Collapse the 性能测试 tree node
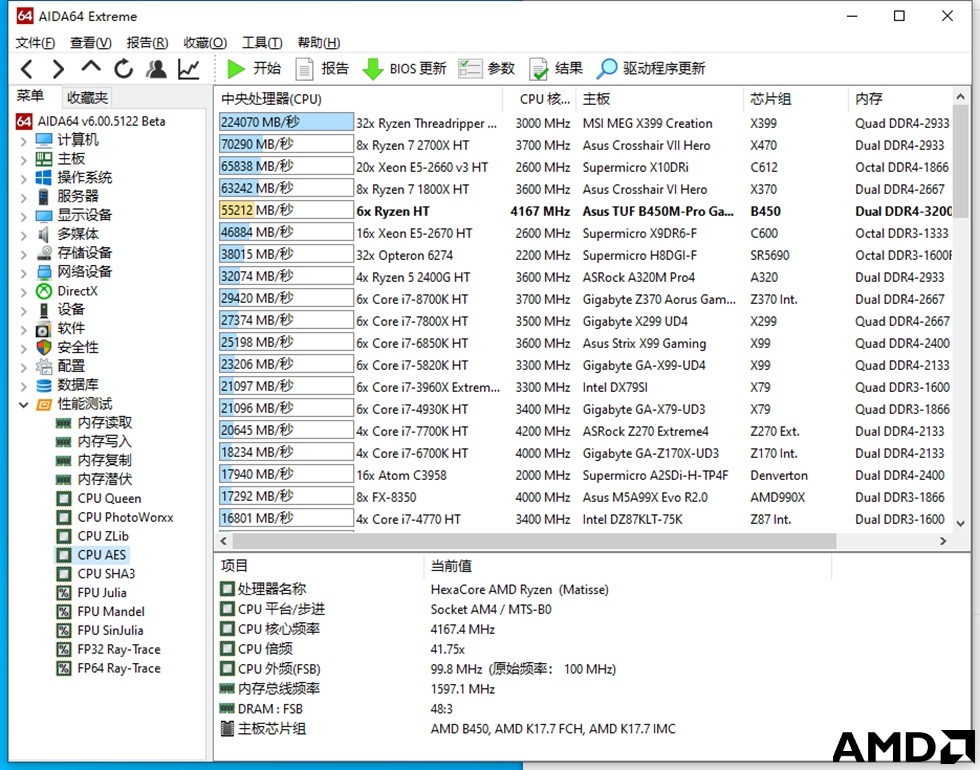 (24, 405)
